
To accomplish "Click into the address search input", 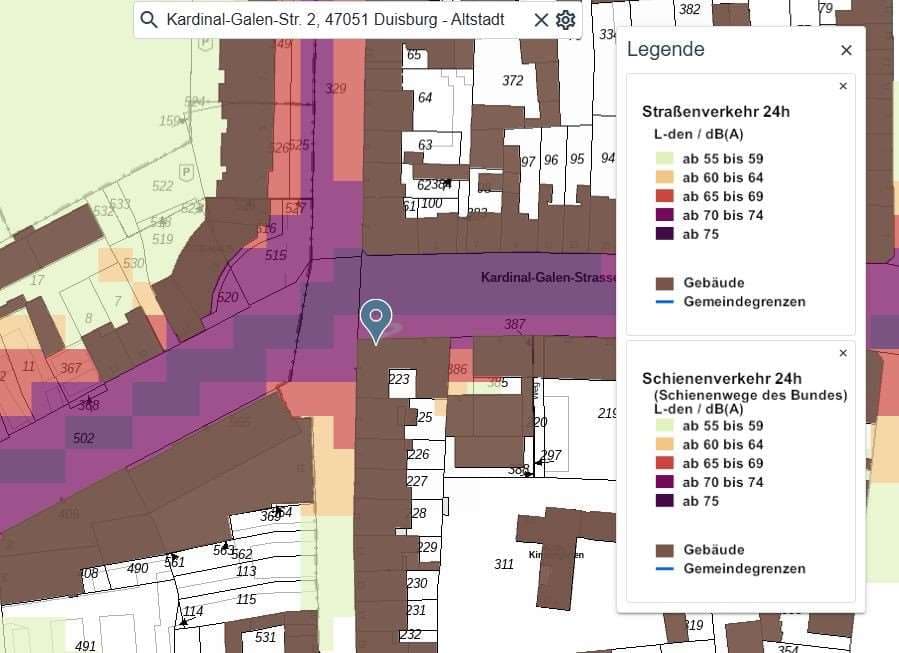I will point(340,20).
